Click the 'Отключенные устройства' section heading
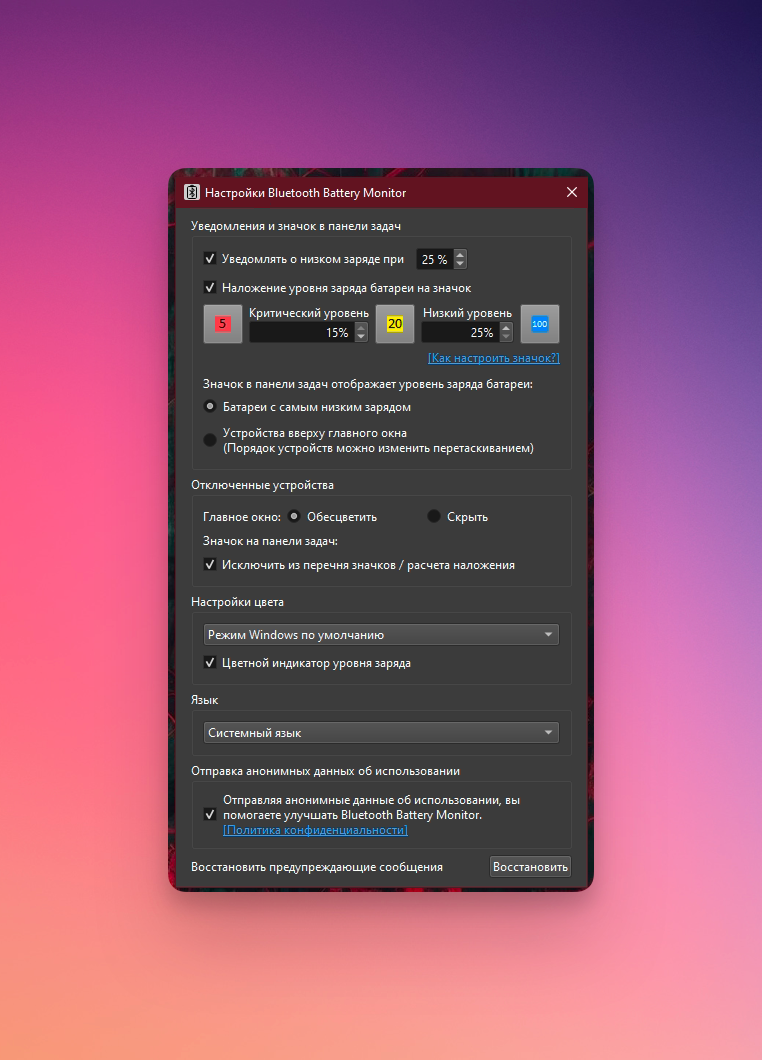Viewport: 762px width, 1060px height. [262, 485]
